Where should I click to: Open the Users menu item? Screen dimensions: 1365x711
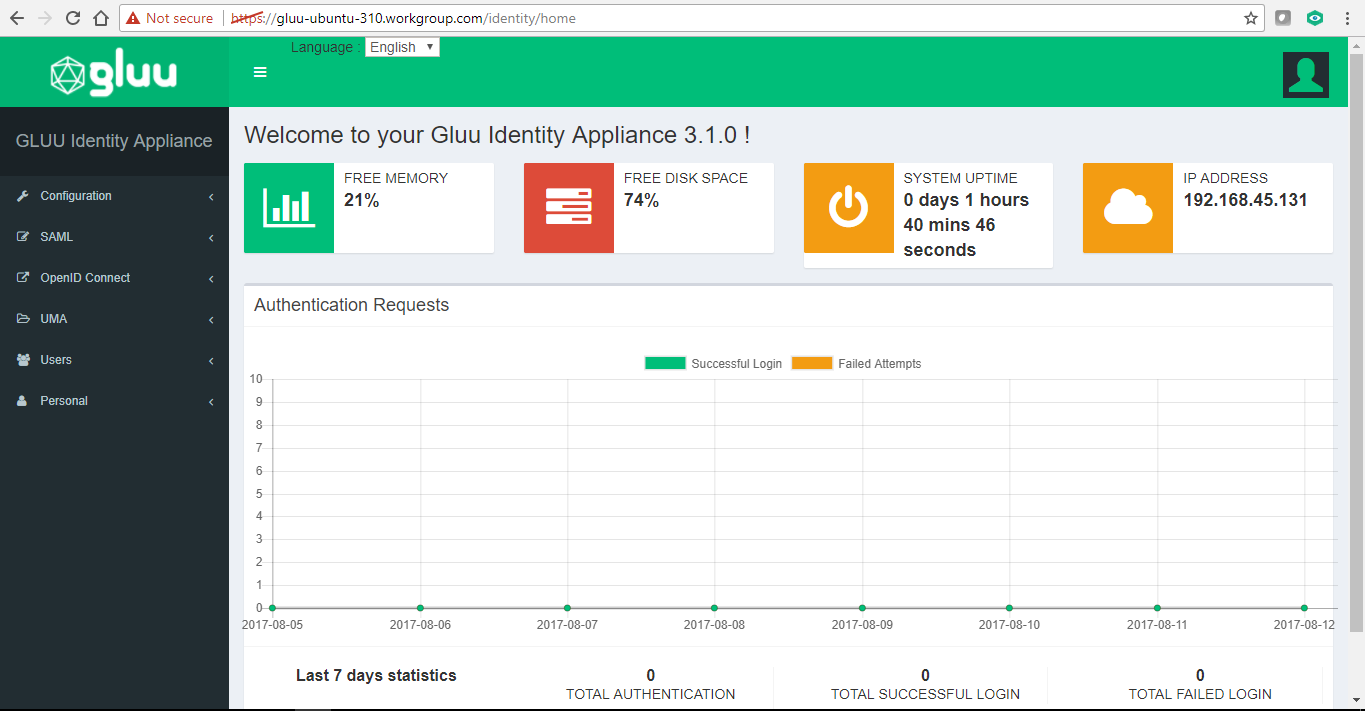(114, 360)
